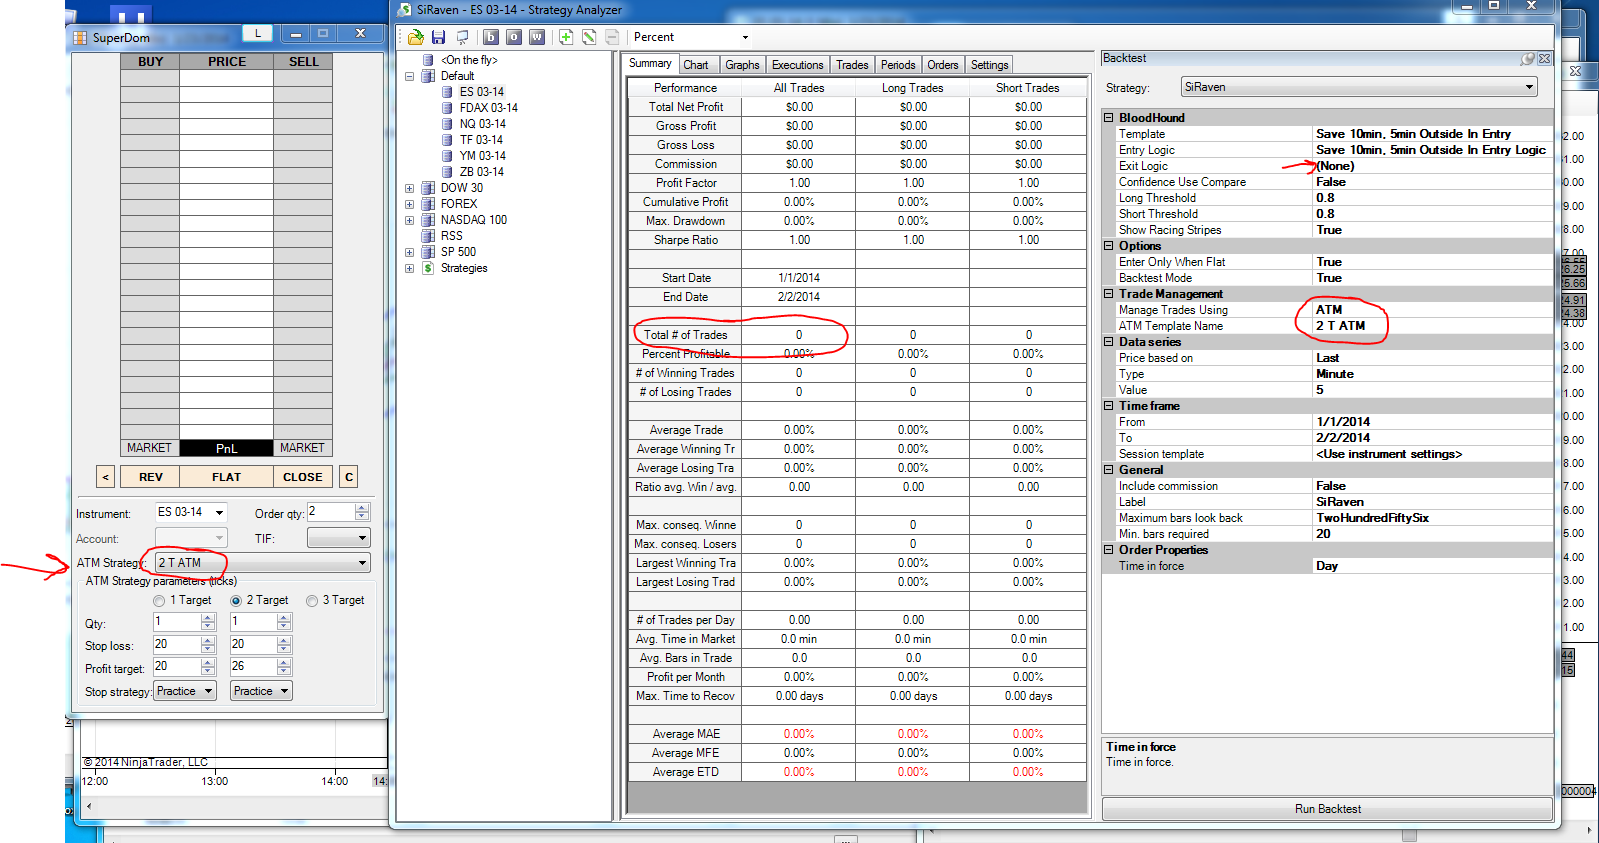
Task: Select the 3 Target radio button
Action: (312, 601)
